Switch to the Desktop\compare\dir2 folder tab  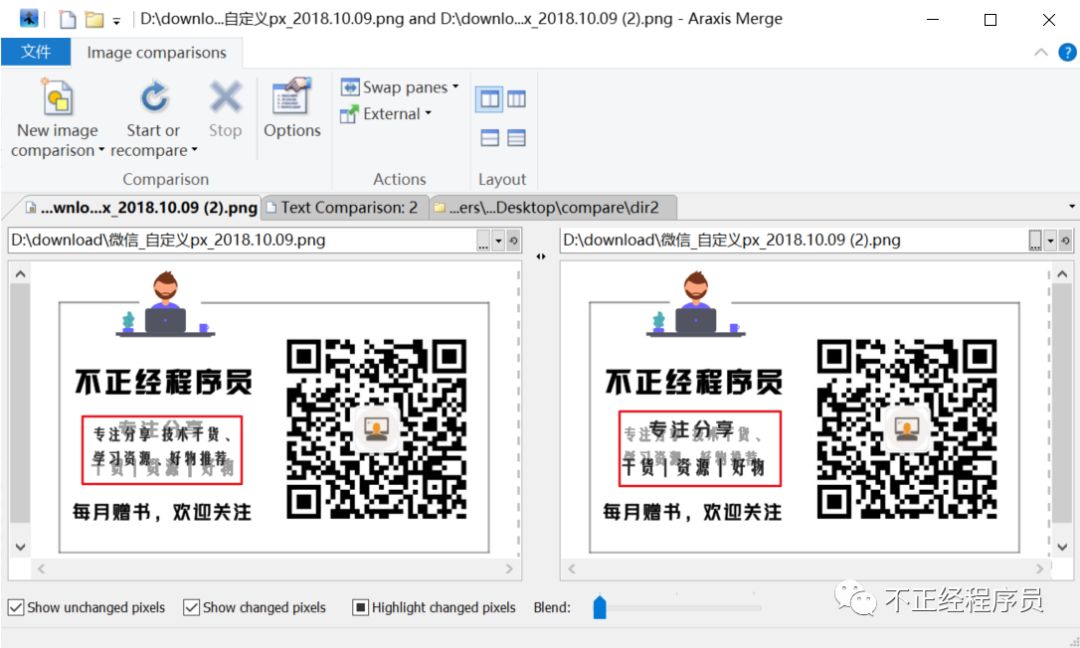(551, 207)
